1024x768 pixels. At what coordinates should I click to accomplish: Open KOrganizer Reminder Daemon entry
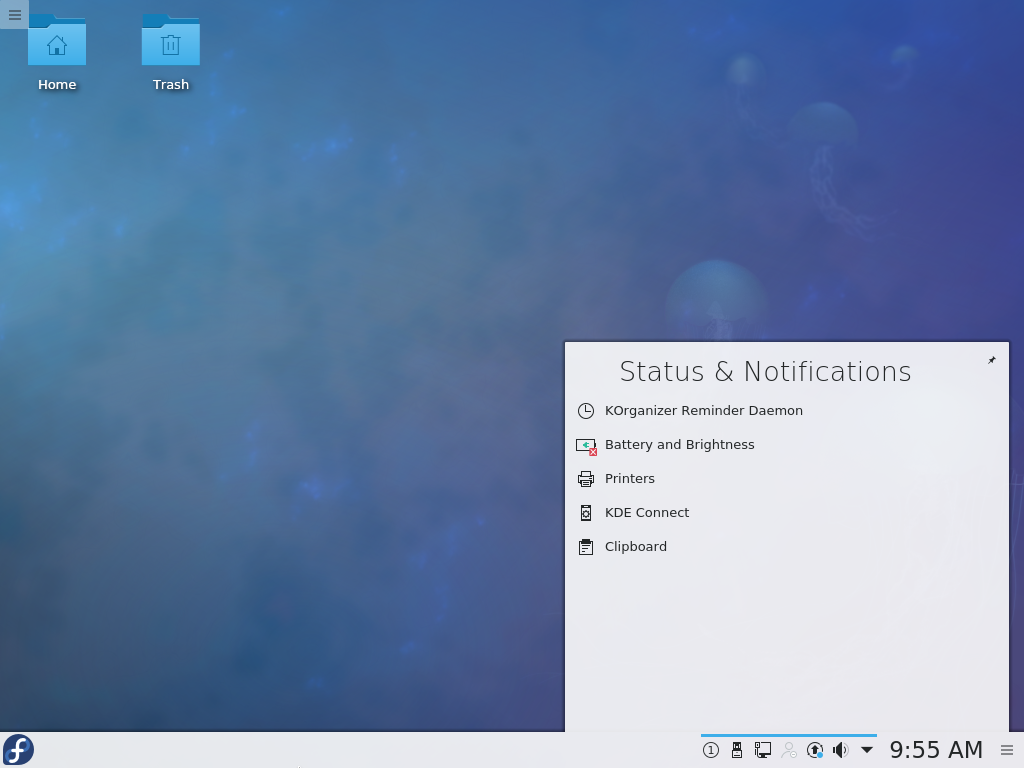pos(703,411)
